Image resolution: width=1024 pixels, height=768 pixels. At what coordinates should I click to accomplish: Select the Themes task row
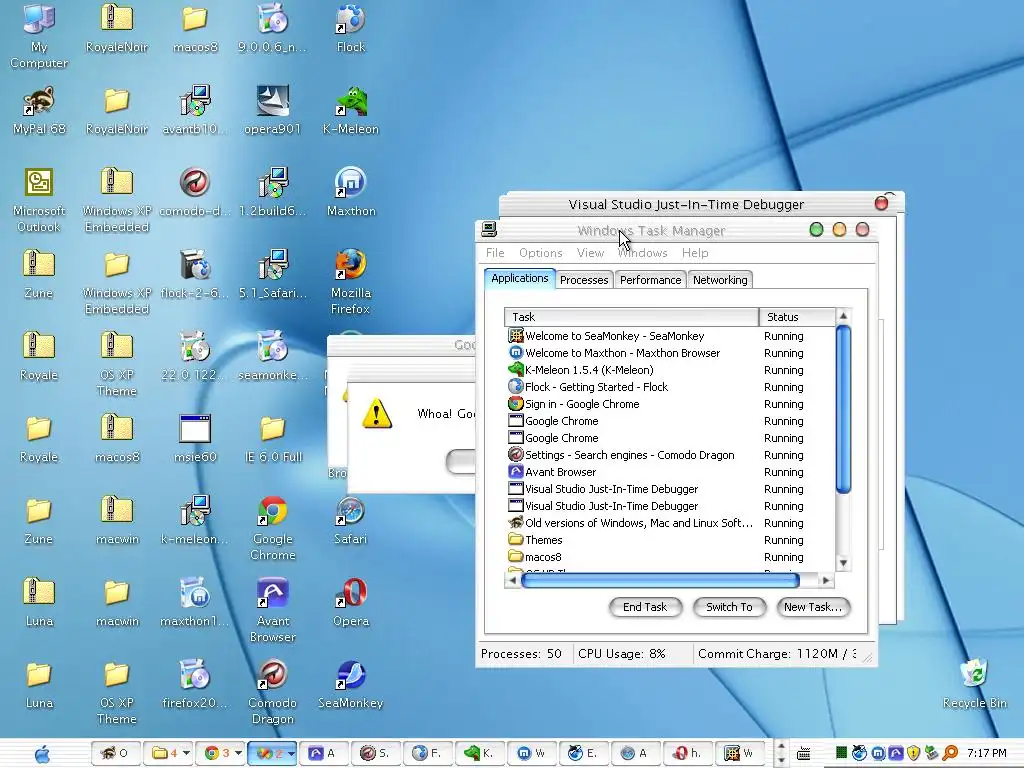coord(670,540)
